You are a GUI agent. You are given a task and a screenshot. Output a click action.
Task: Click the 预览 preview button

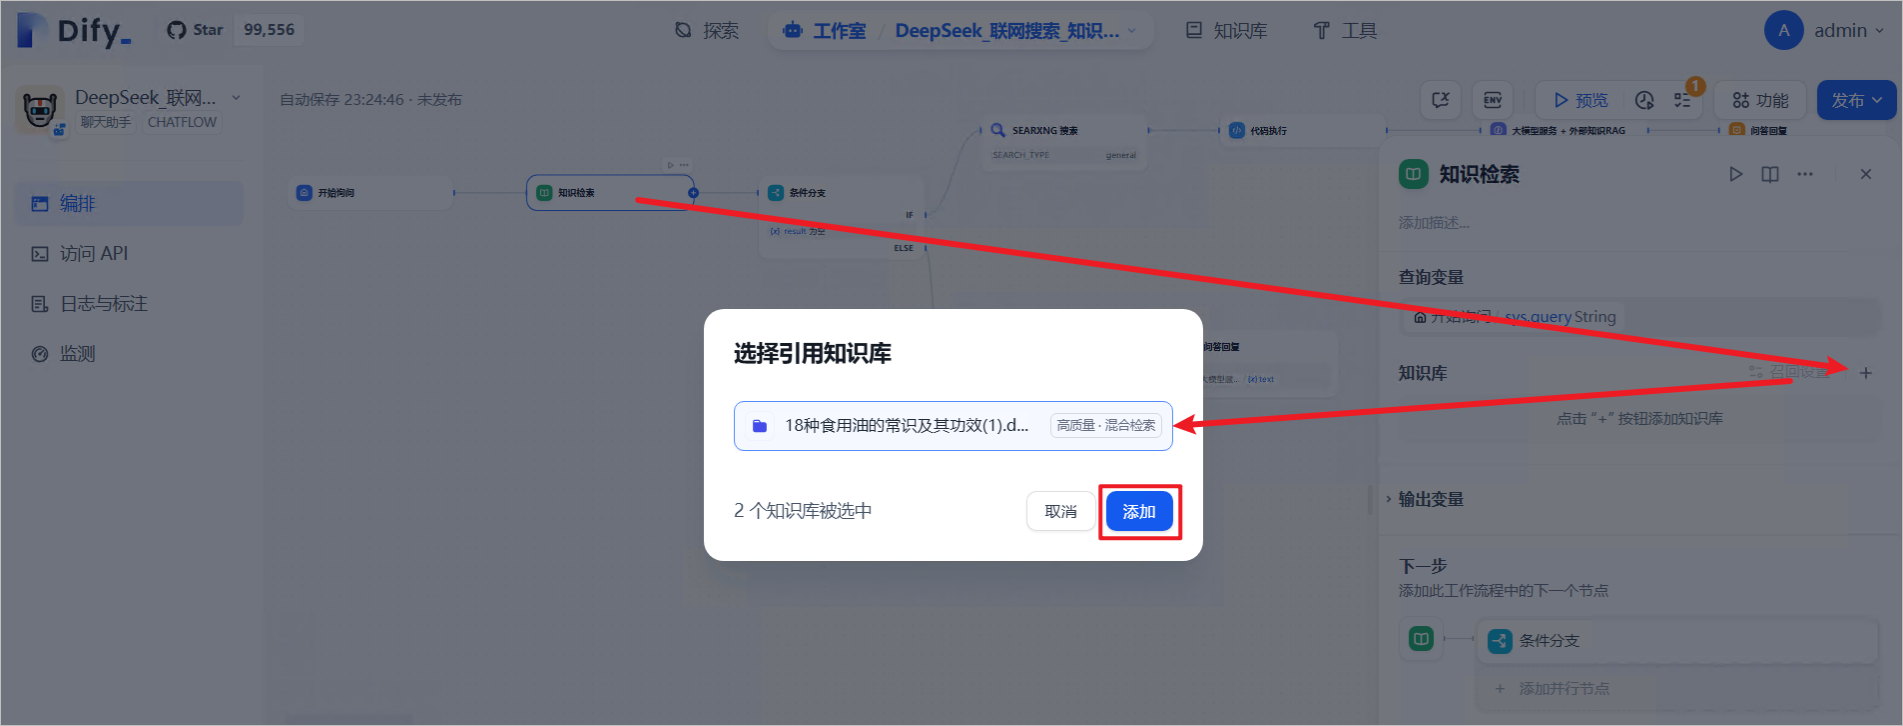(1580, 100)
